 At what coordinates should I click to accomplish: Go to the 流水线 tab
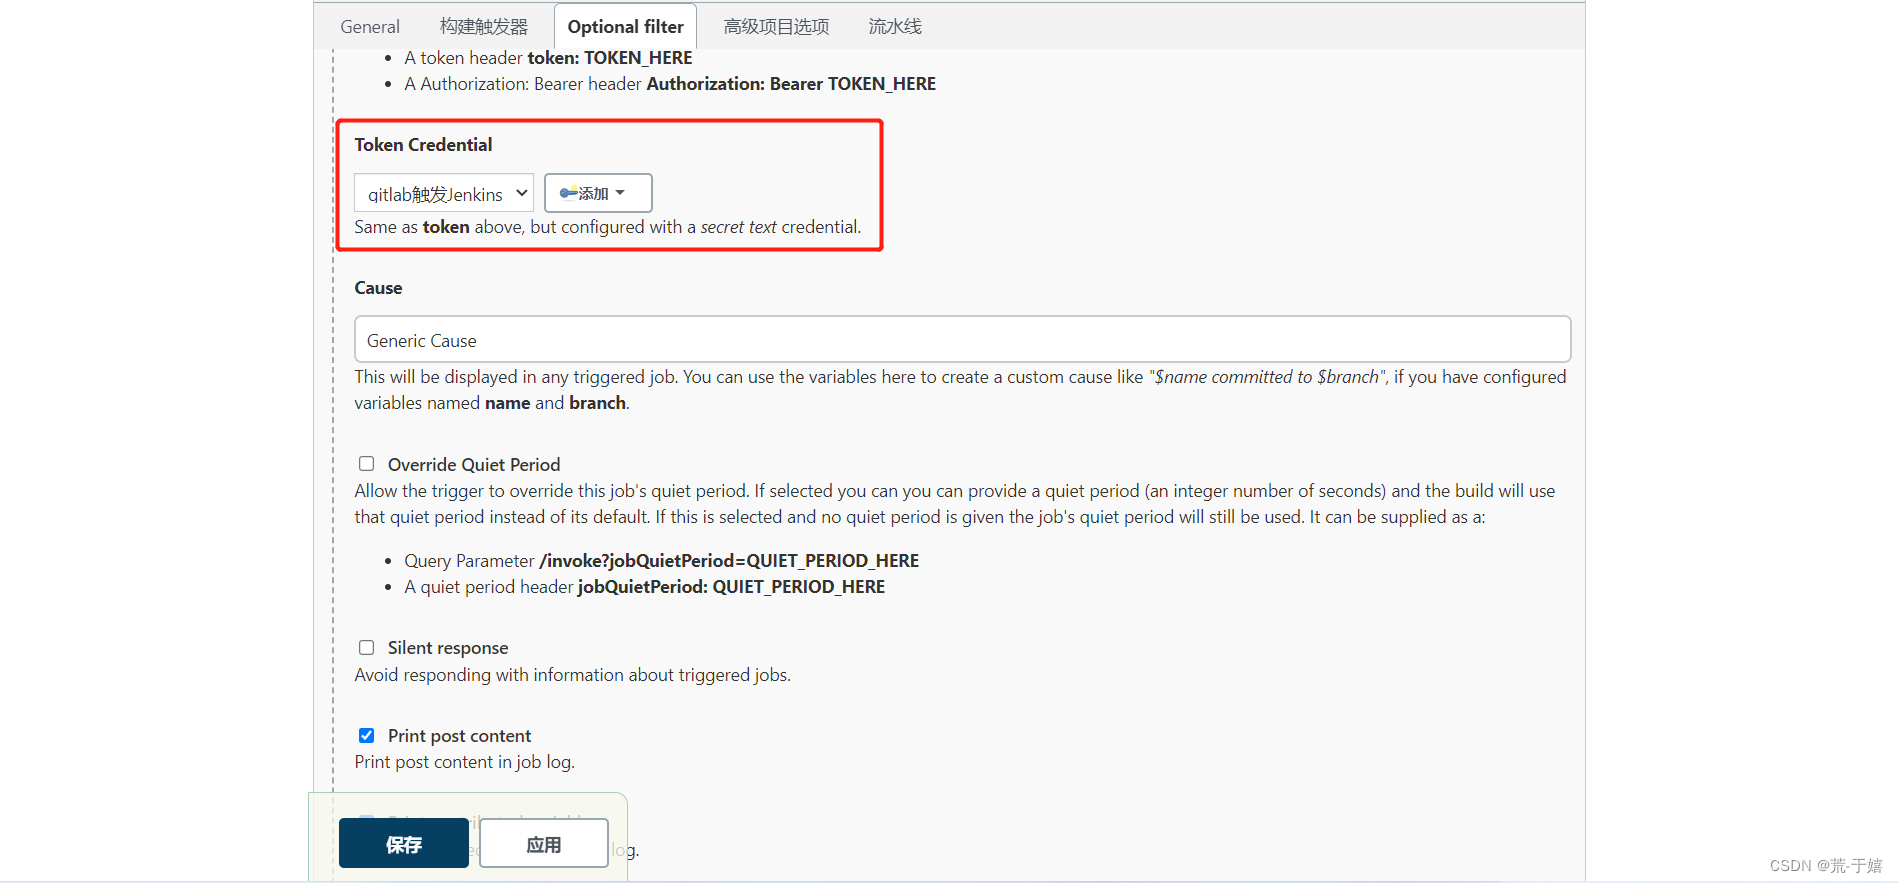point(895,27)
